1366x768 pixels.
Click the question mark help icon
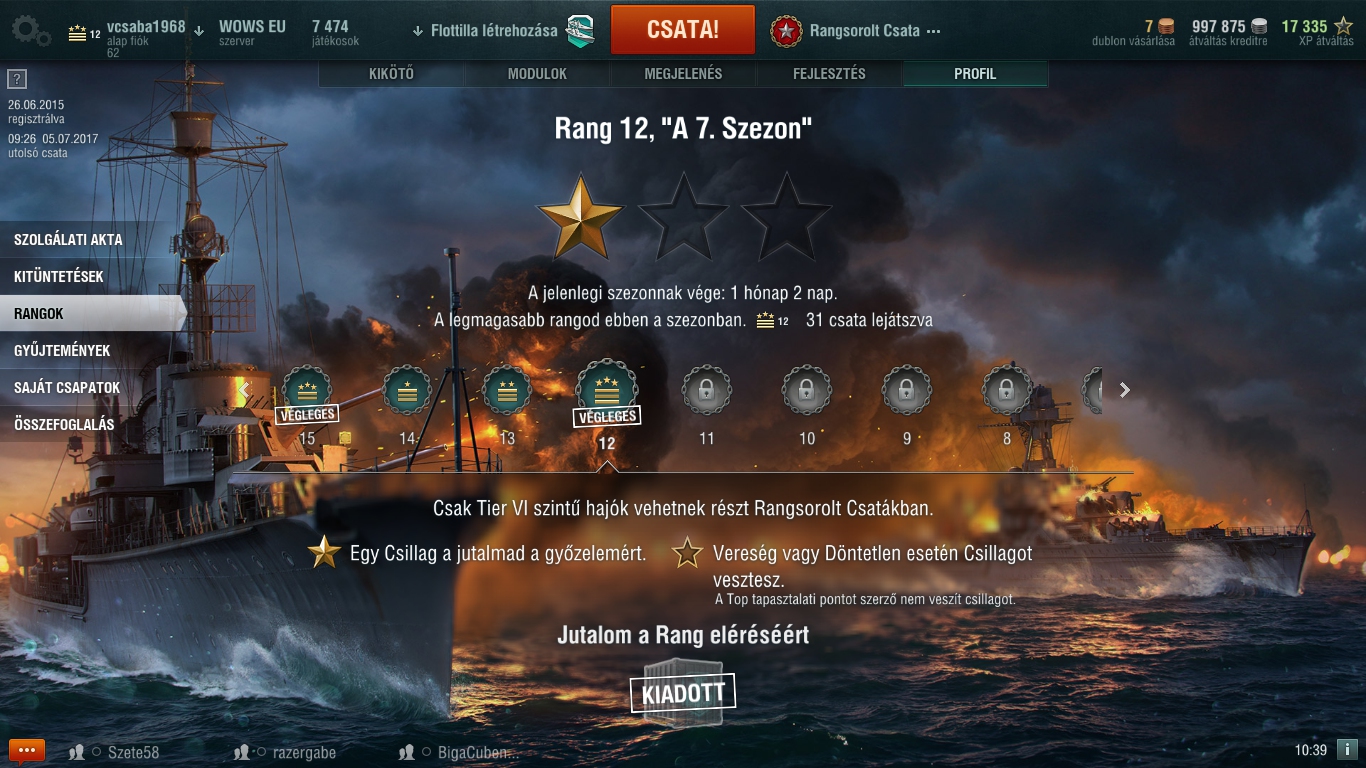[16, 79]
